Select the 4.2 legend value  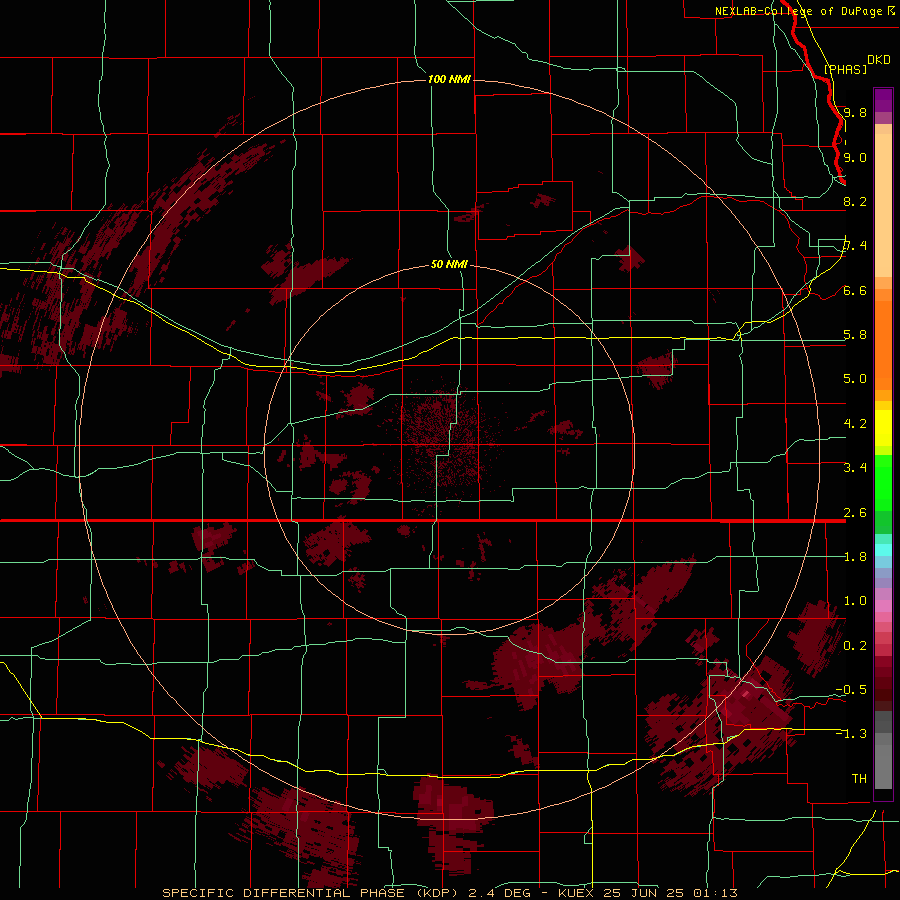[x=855, y=424]
